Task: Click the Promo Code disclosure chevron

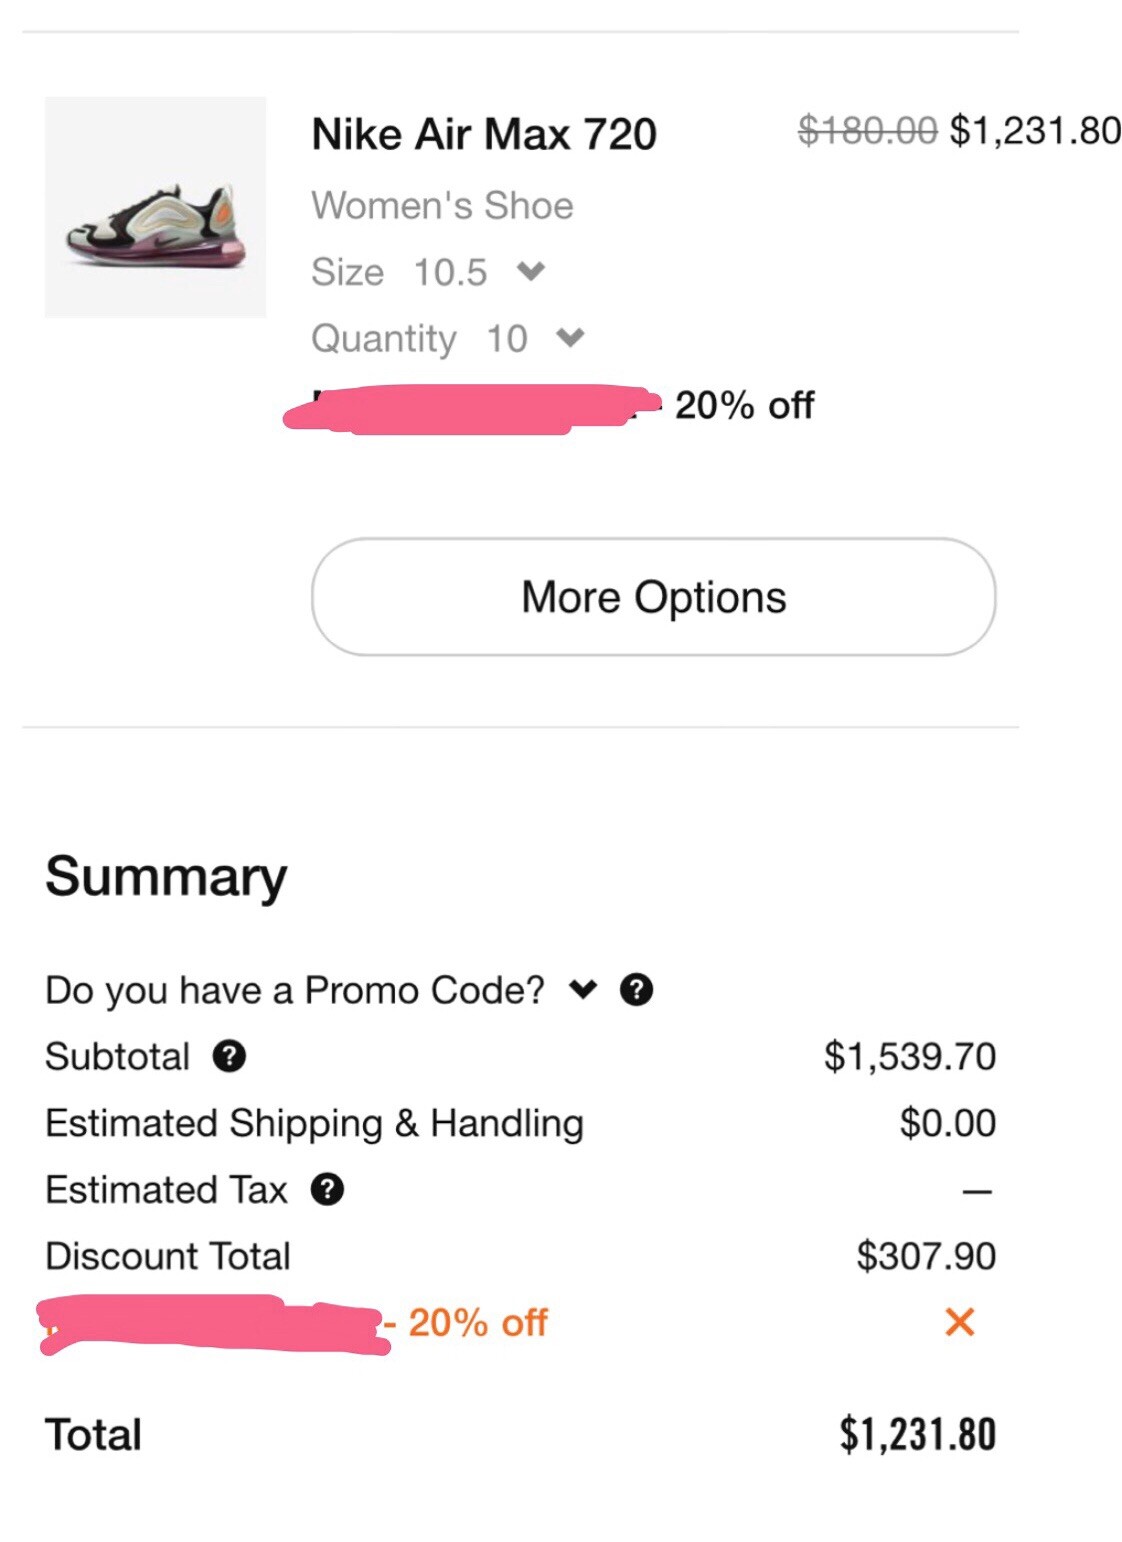Action: click(583, 990)
